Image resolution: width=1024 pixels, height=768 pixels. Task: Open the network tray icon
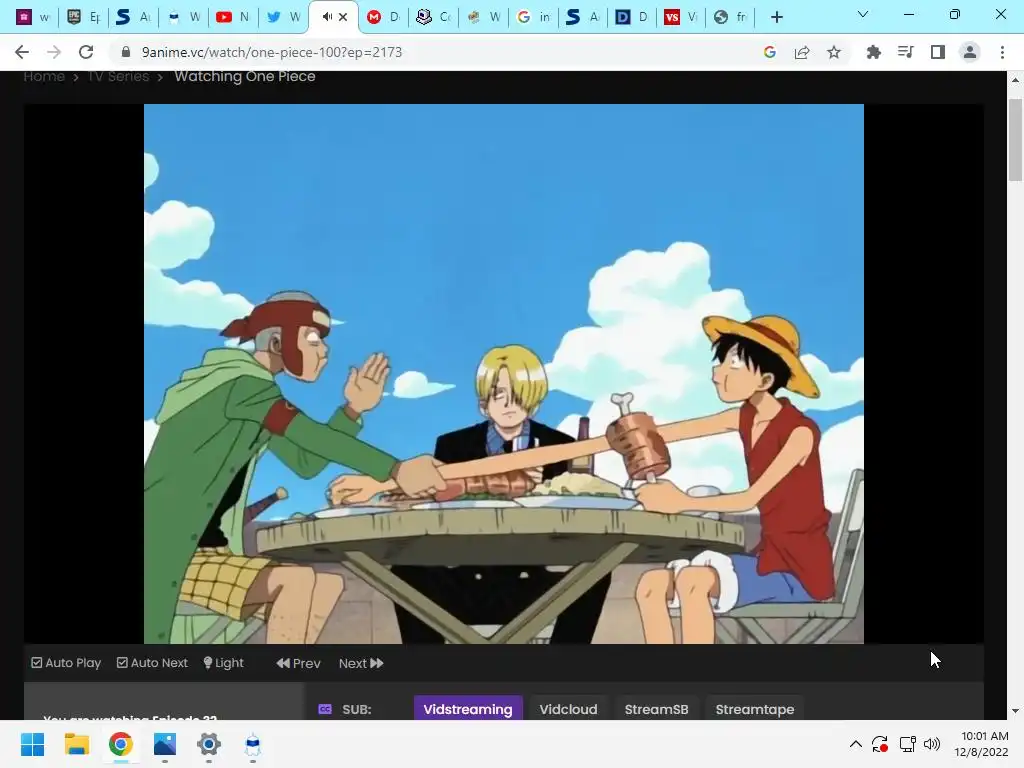907,744
